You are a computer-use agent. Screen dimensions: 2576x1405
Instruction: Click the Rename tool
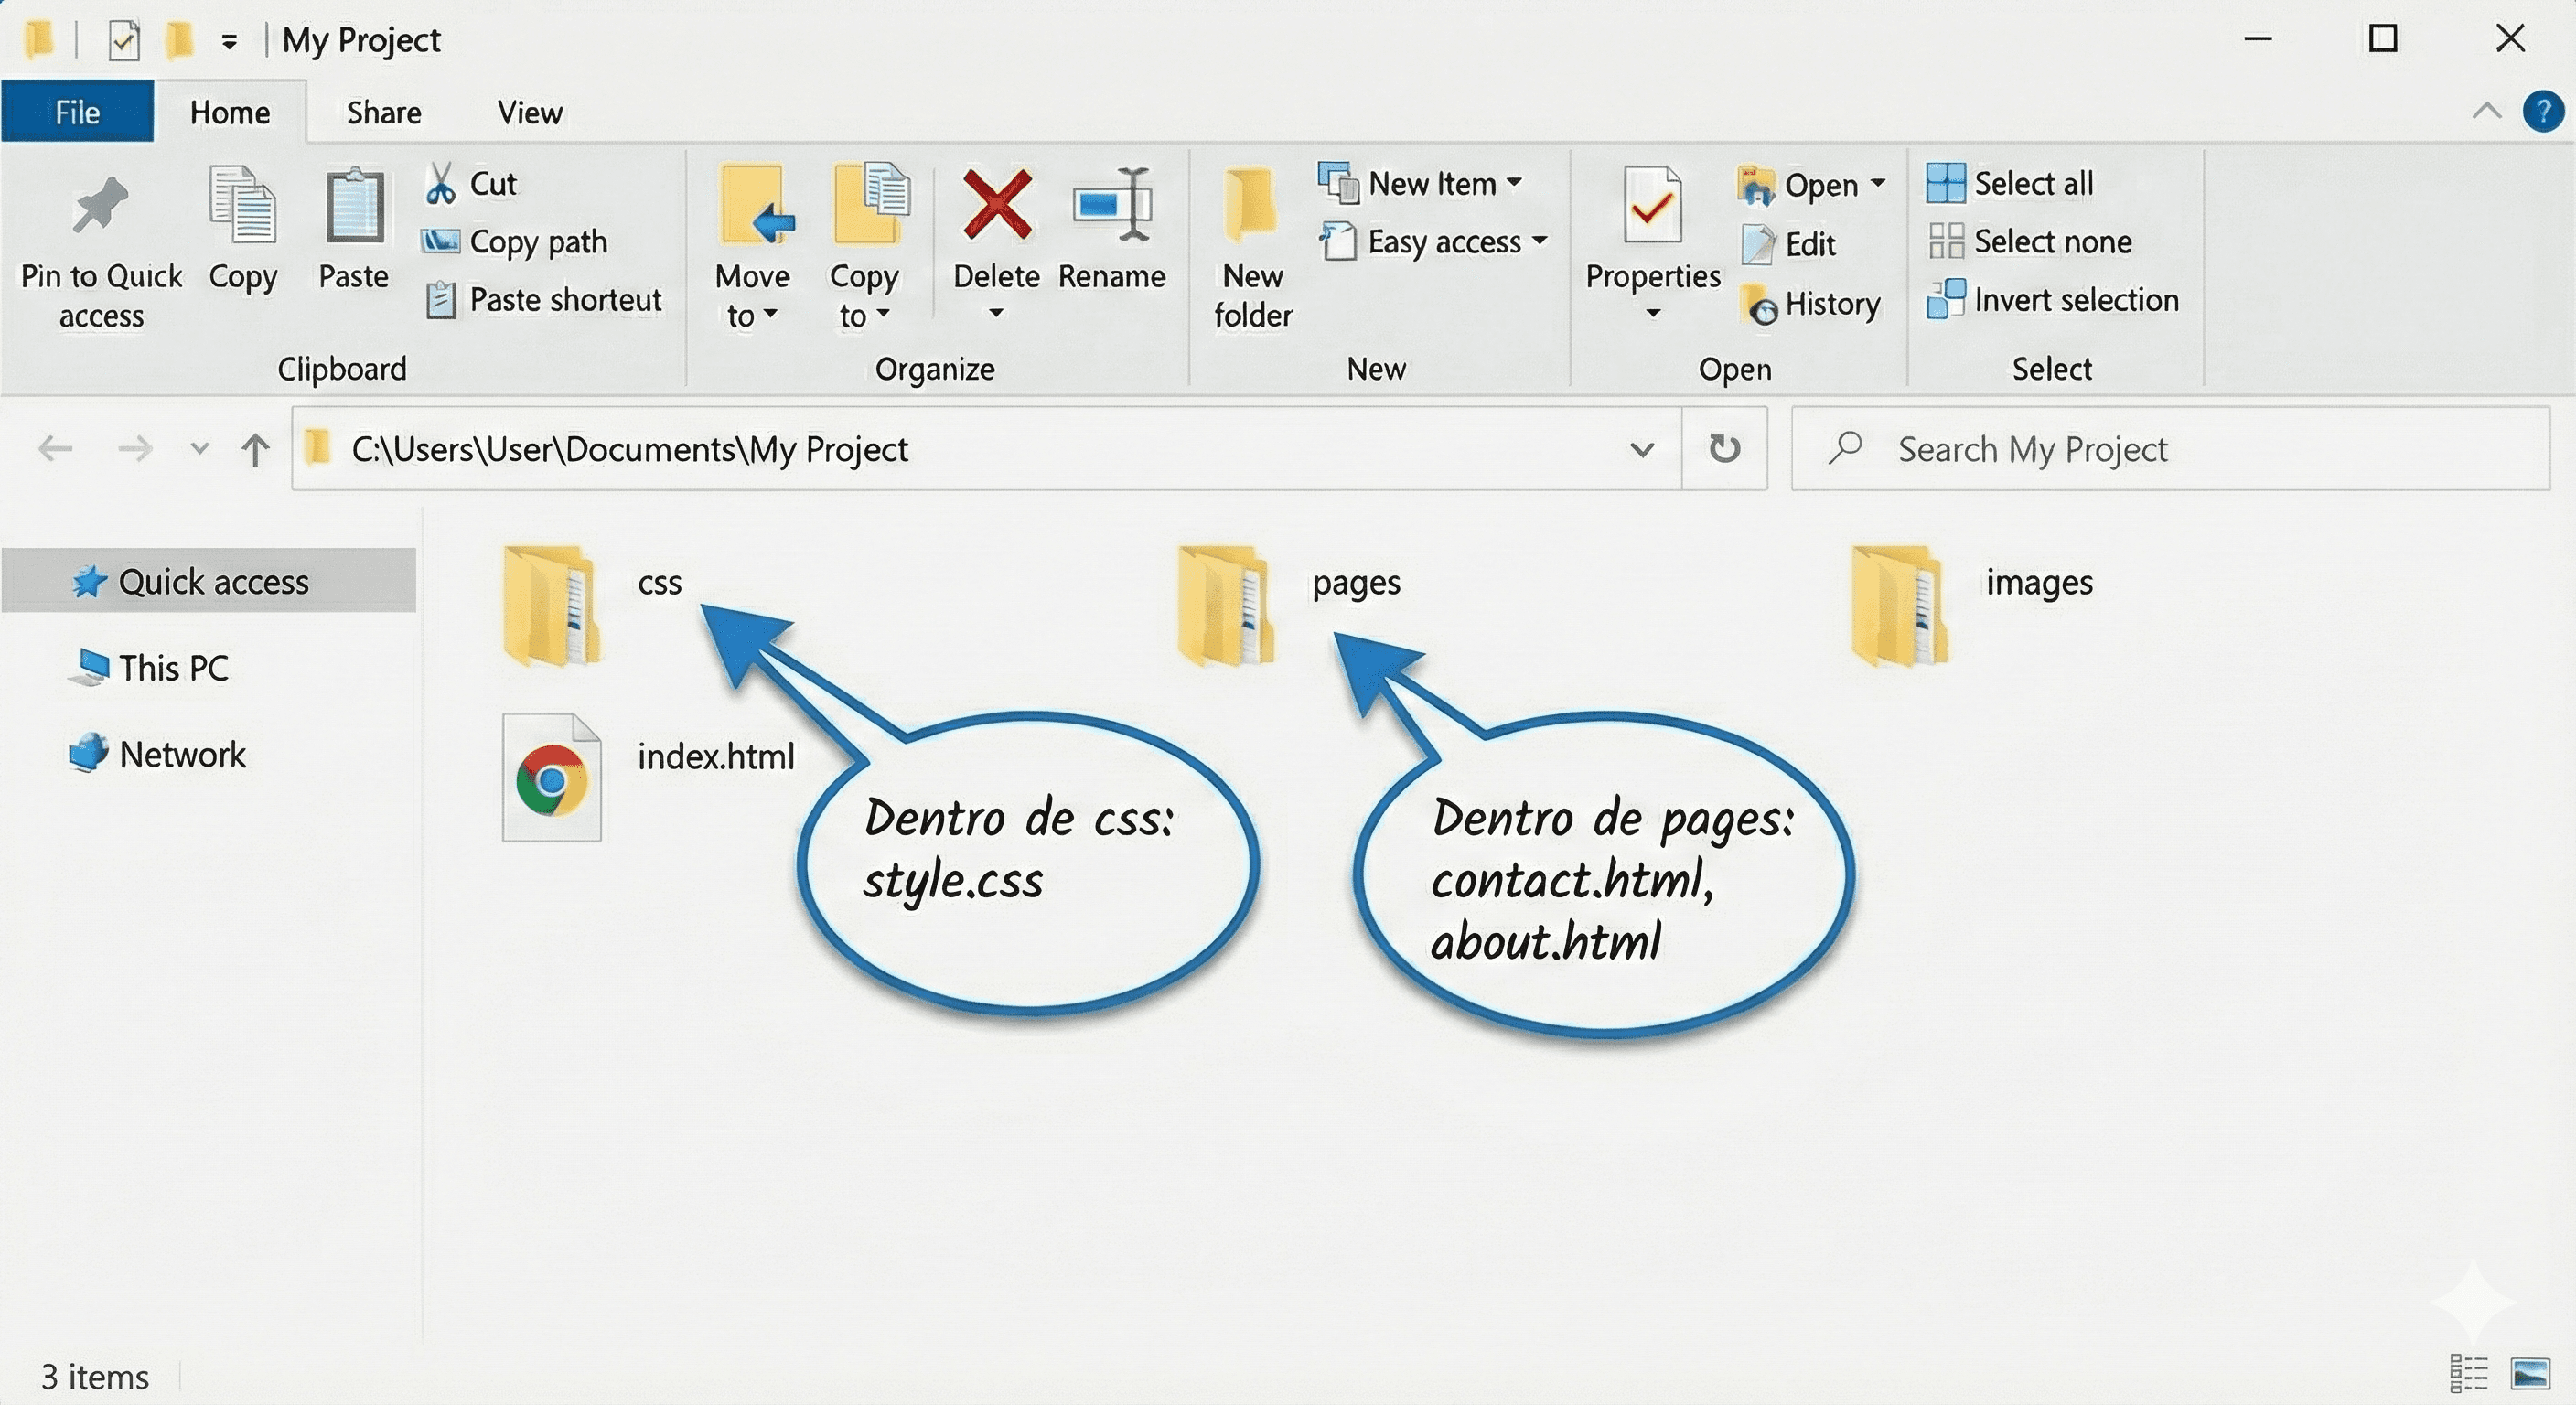(x=1113, y=230)
